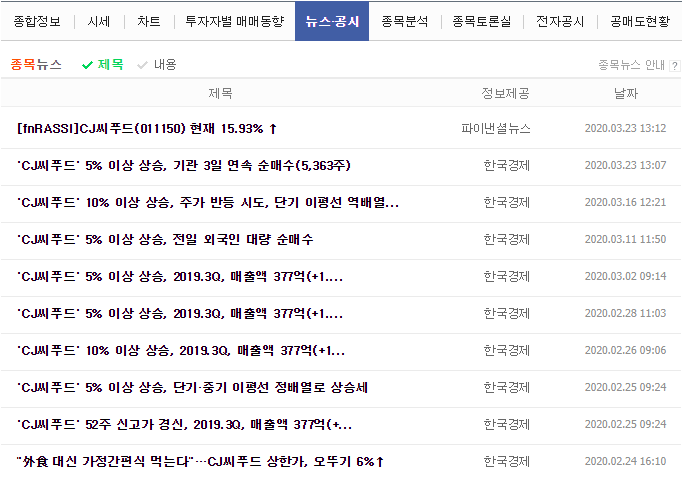Click the 정보제공 column header
Viewport: 683px width, 489px height.
pos(505,93)
